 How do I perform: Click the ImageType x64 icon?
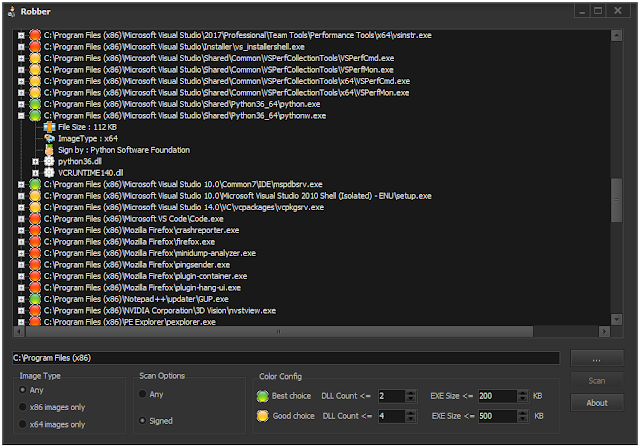pos(49,138)
